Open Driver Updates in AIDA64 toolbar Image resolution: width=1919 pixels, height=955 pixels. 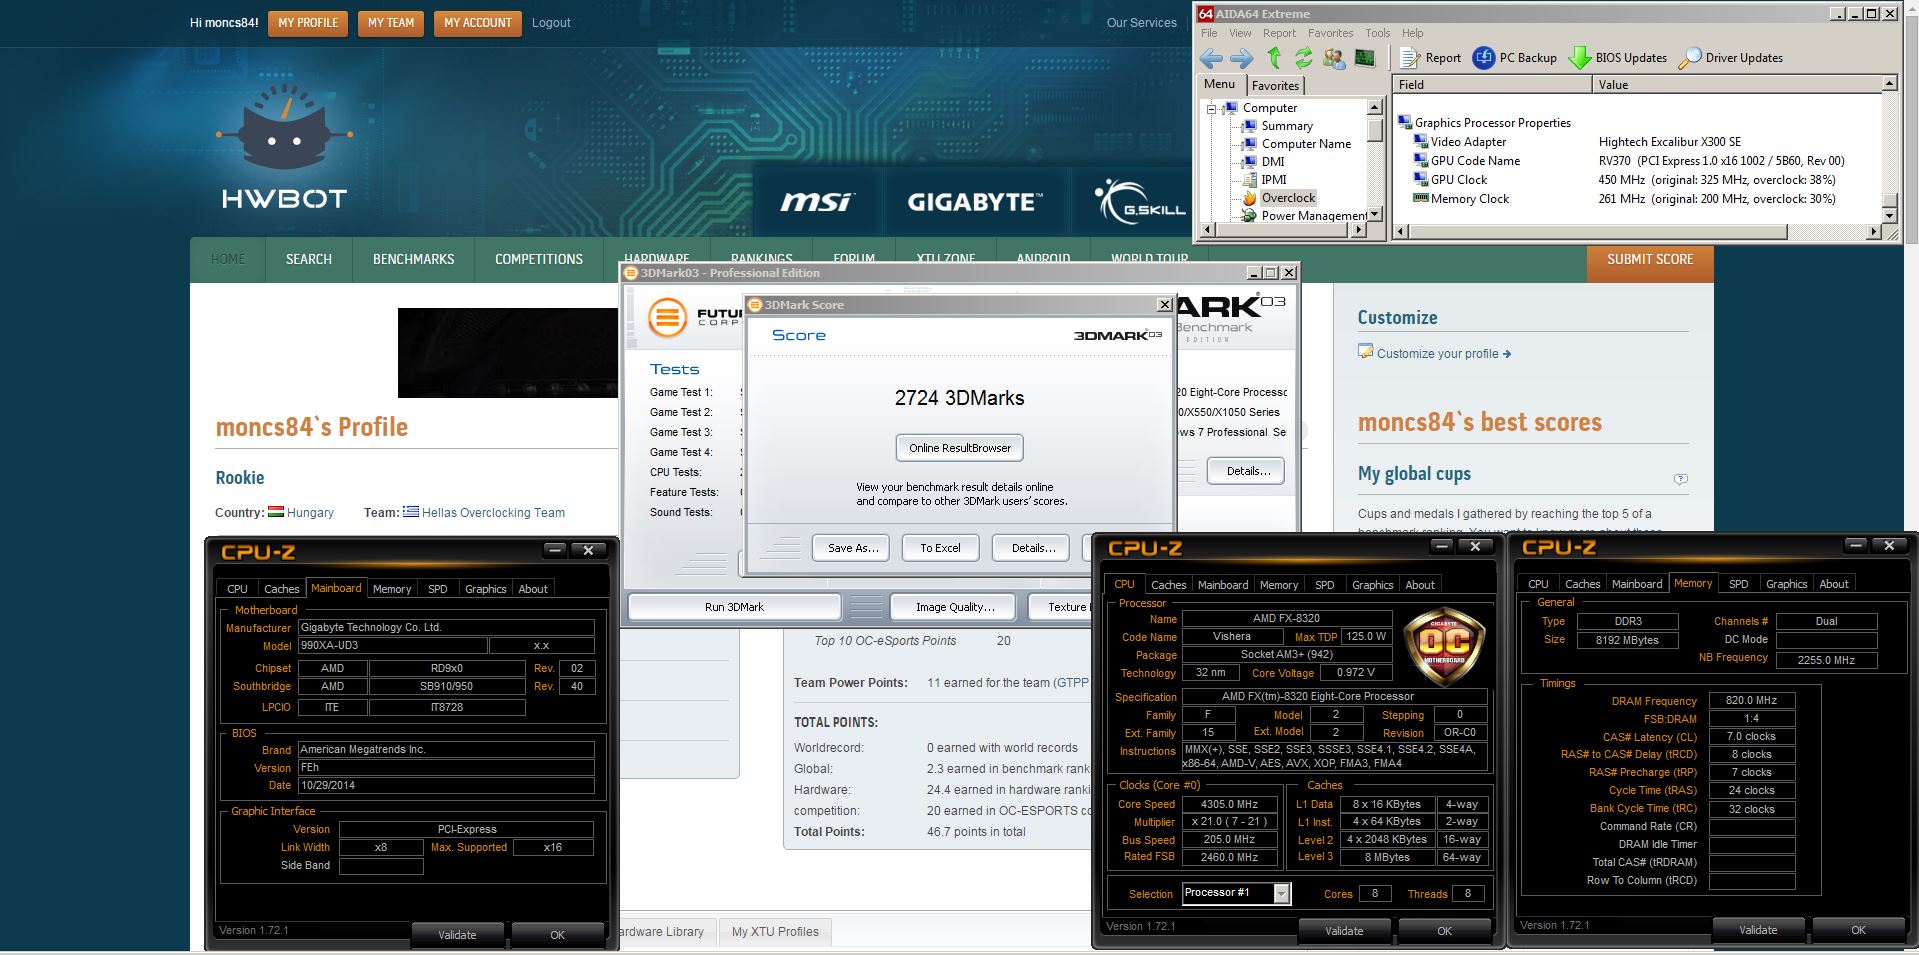pyautogui.click(x=1731, y=58)
